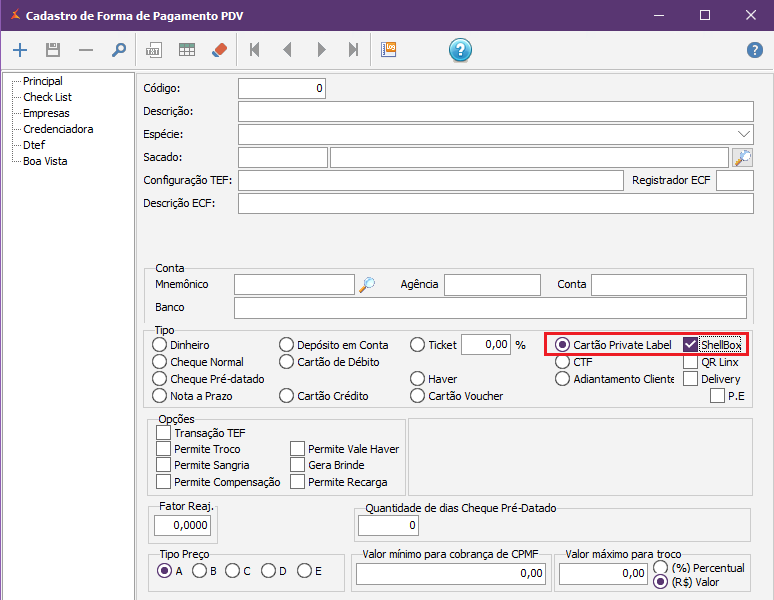The image size is (774, 600).
Task: Expand the Espécie dropdown list
Action: coord(744,134)
